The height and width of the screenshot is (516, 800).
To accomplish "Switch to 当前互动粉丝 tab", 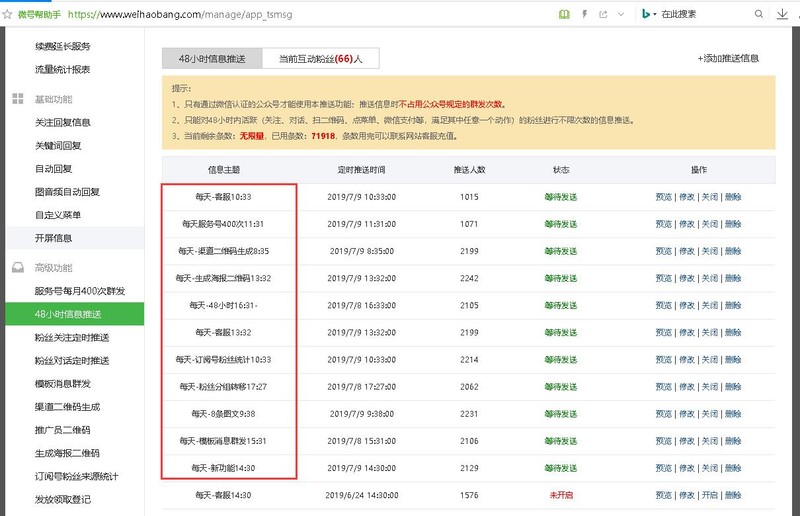I will click(x=320, y=59).
